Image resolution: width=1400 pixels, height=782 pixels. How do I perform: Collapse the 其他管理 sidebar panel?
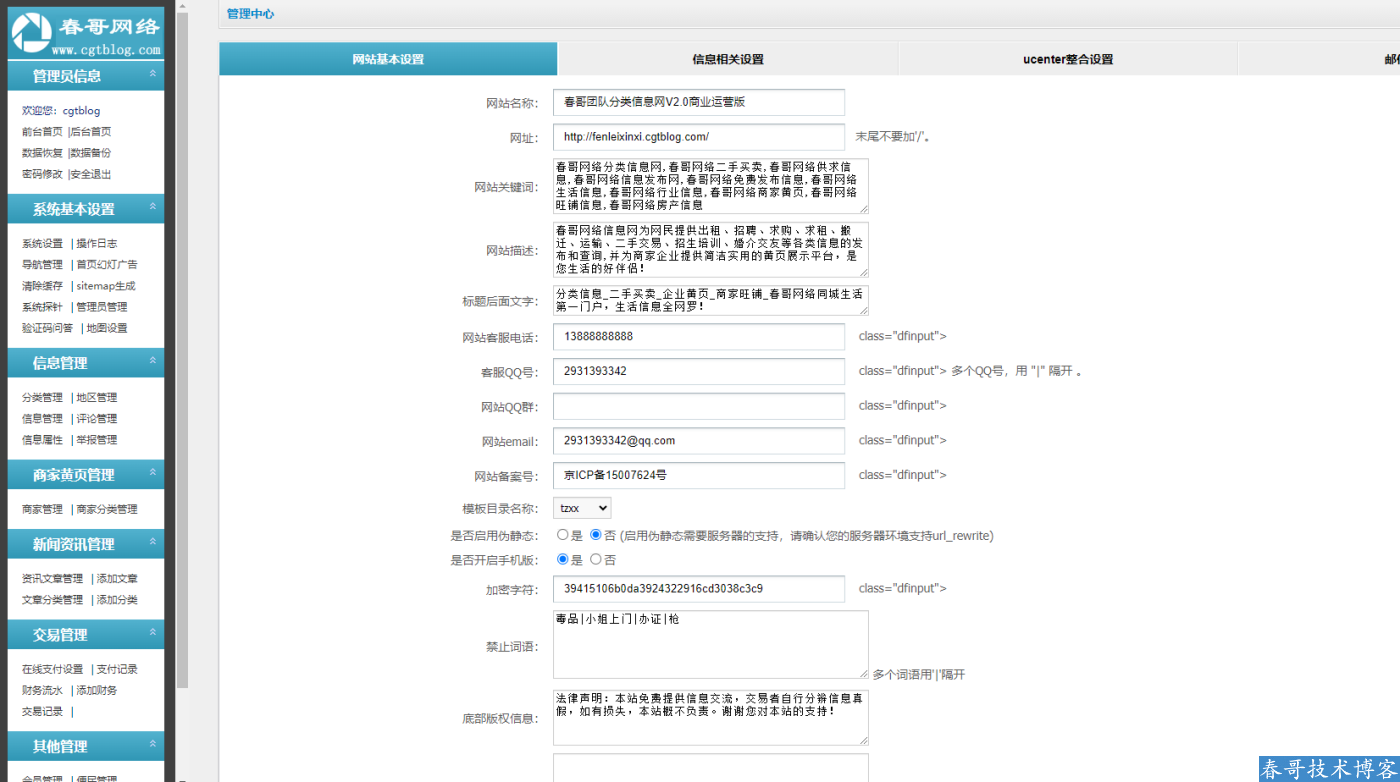click(153, 743)
